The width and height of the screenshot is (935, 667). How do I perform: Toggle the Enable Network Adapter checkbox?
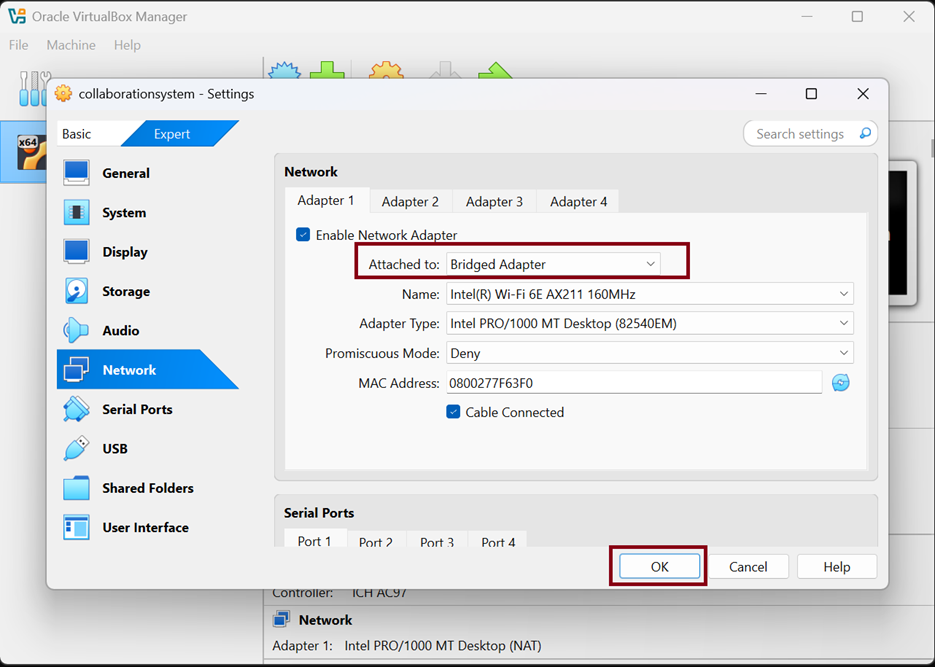click(303, 234)
